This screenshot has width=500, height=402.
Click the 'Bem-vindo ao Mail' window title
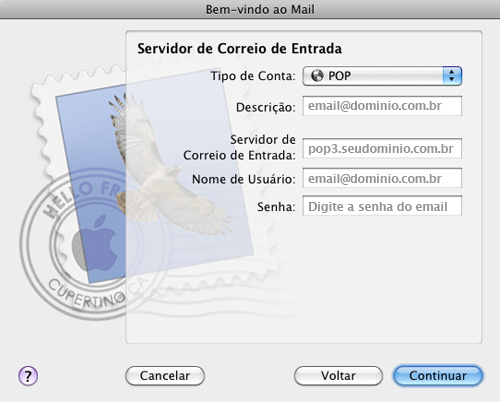click(260, 9)
